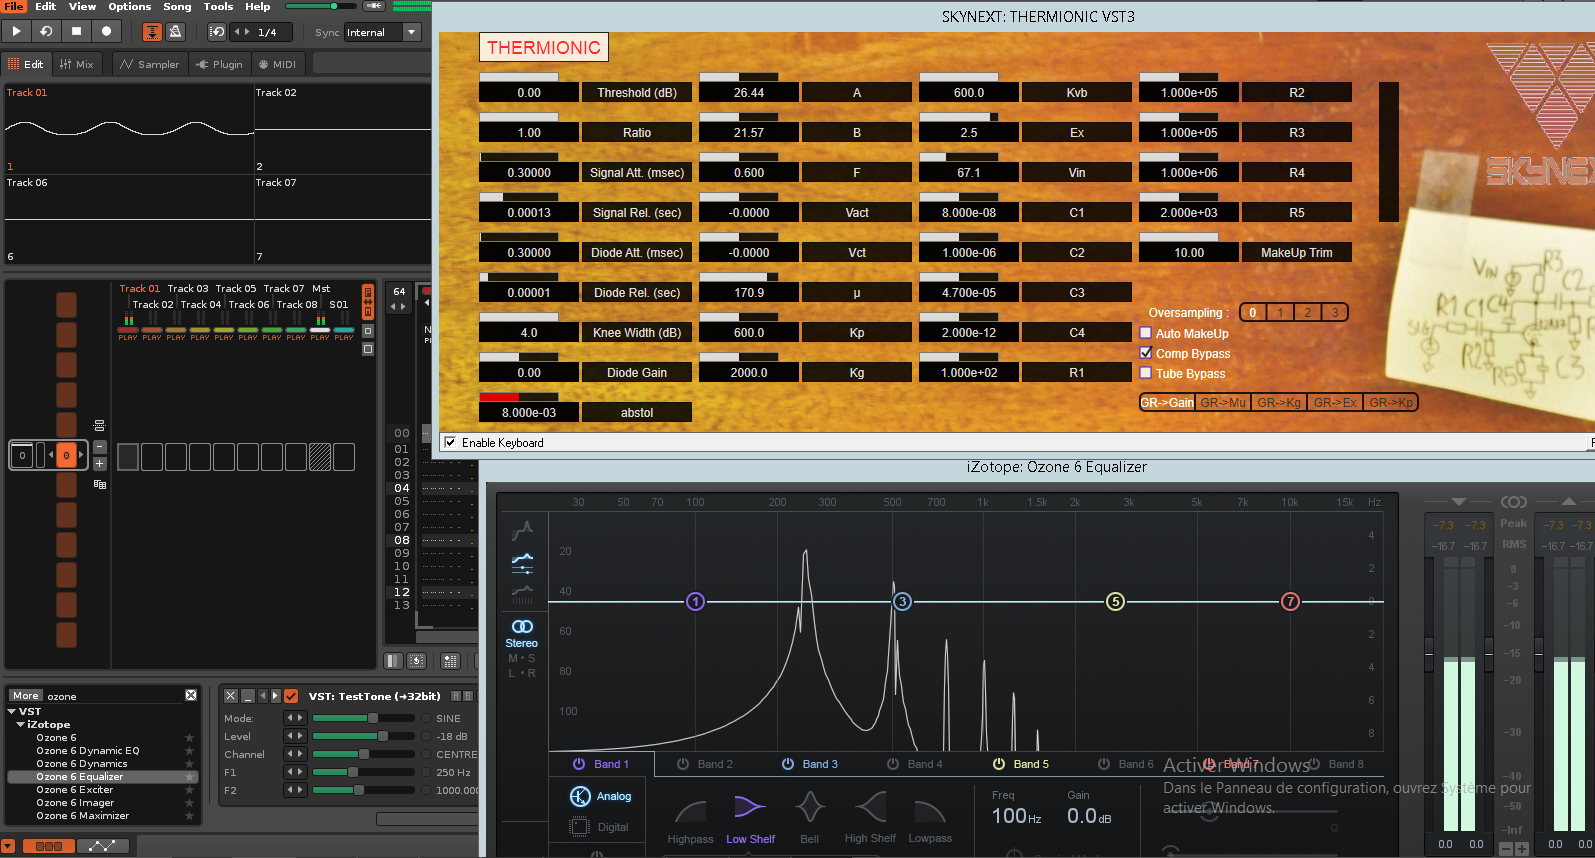Collapse the iZotope tree node

(20, 724)
